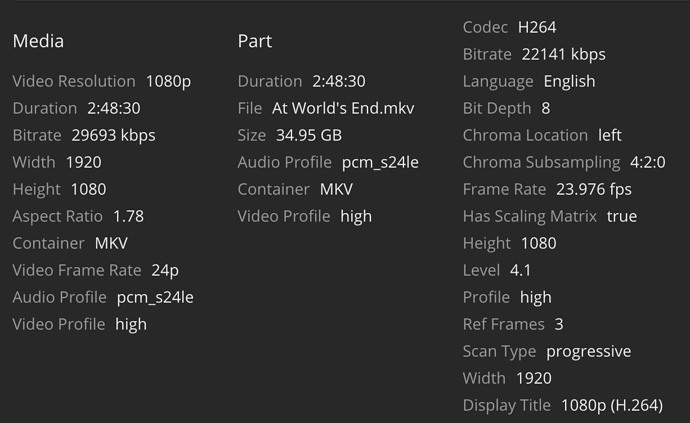
Task: Click the Scan Type progressive value
Action: 588,351
